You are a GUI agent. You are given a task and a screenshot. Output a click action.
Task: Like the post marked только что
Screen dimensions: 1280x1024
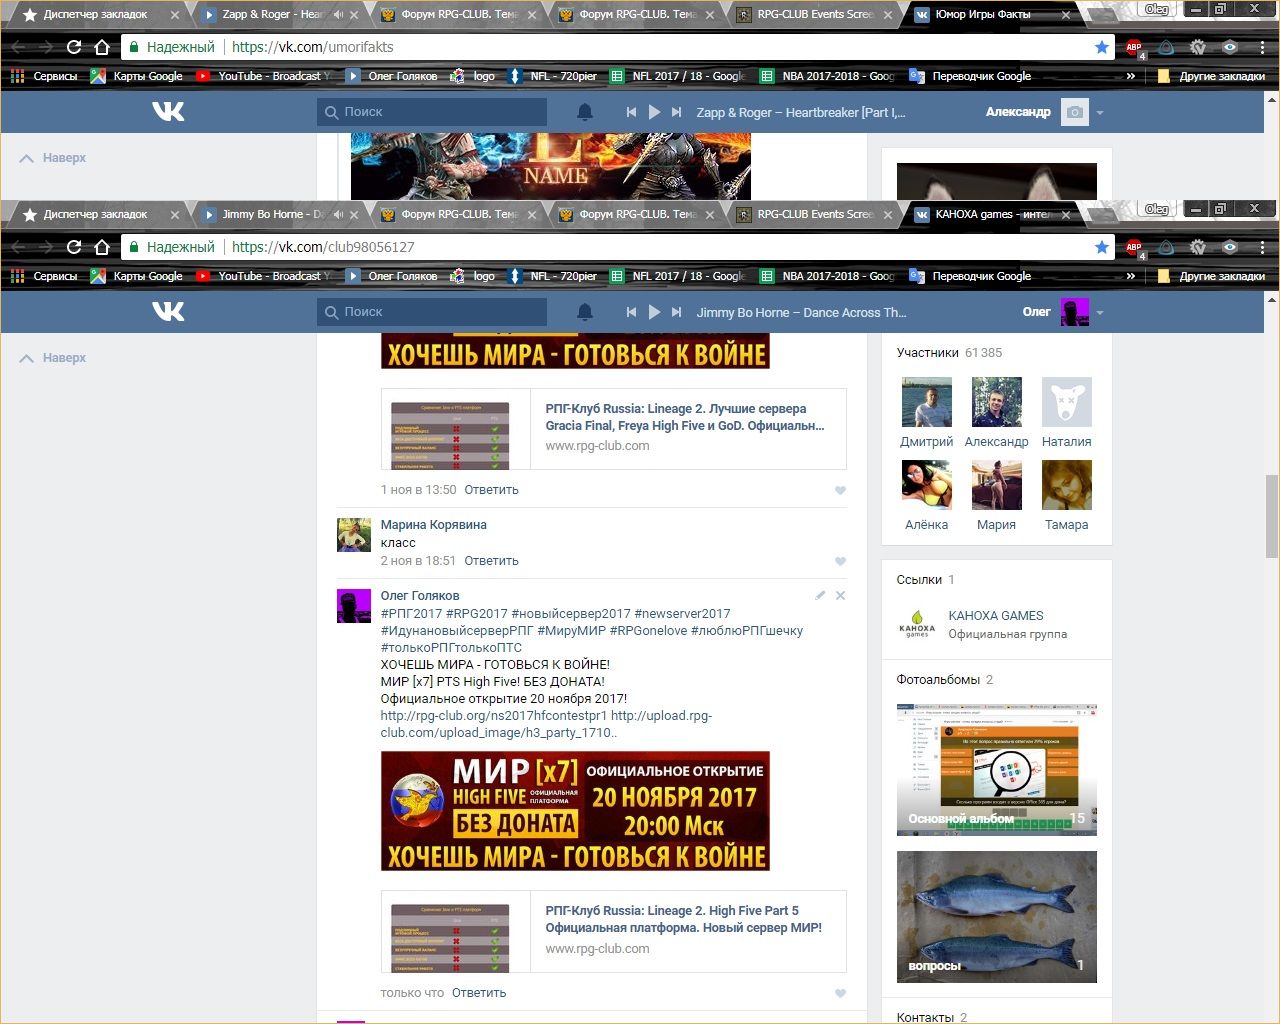pyautogui.click(x=840, y=993)
